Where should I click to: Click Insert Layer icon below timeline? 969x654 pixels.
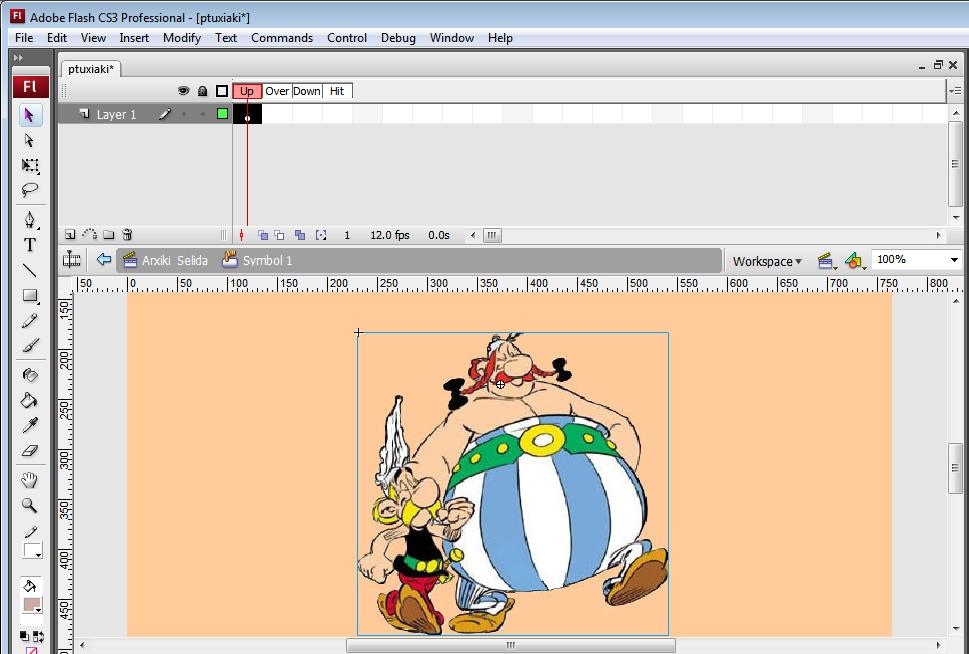point(70,235)
